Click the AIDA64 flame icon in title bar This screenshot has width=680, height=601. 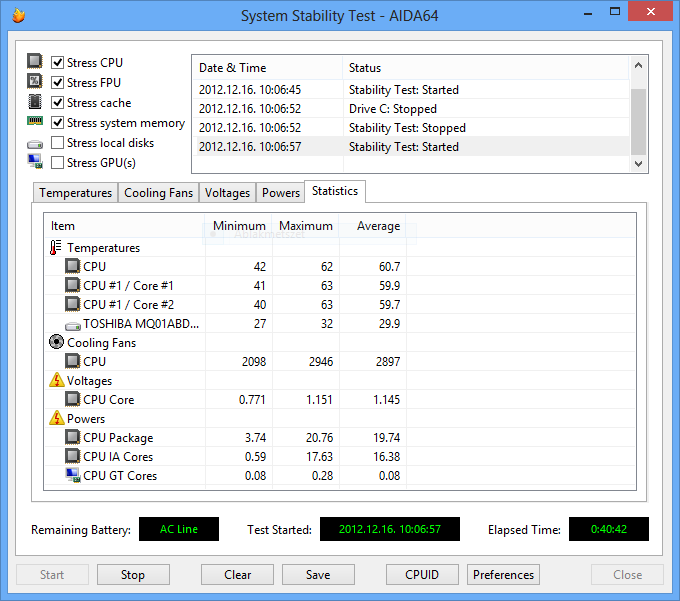pyautogui.click(x=18, y=15)
